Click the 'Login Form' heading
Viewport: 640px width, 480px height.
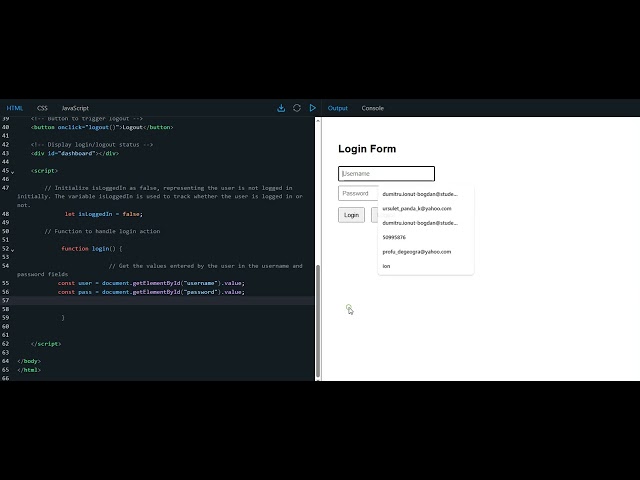pos(367,149)
